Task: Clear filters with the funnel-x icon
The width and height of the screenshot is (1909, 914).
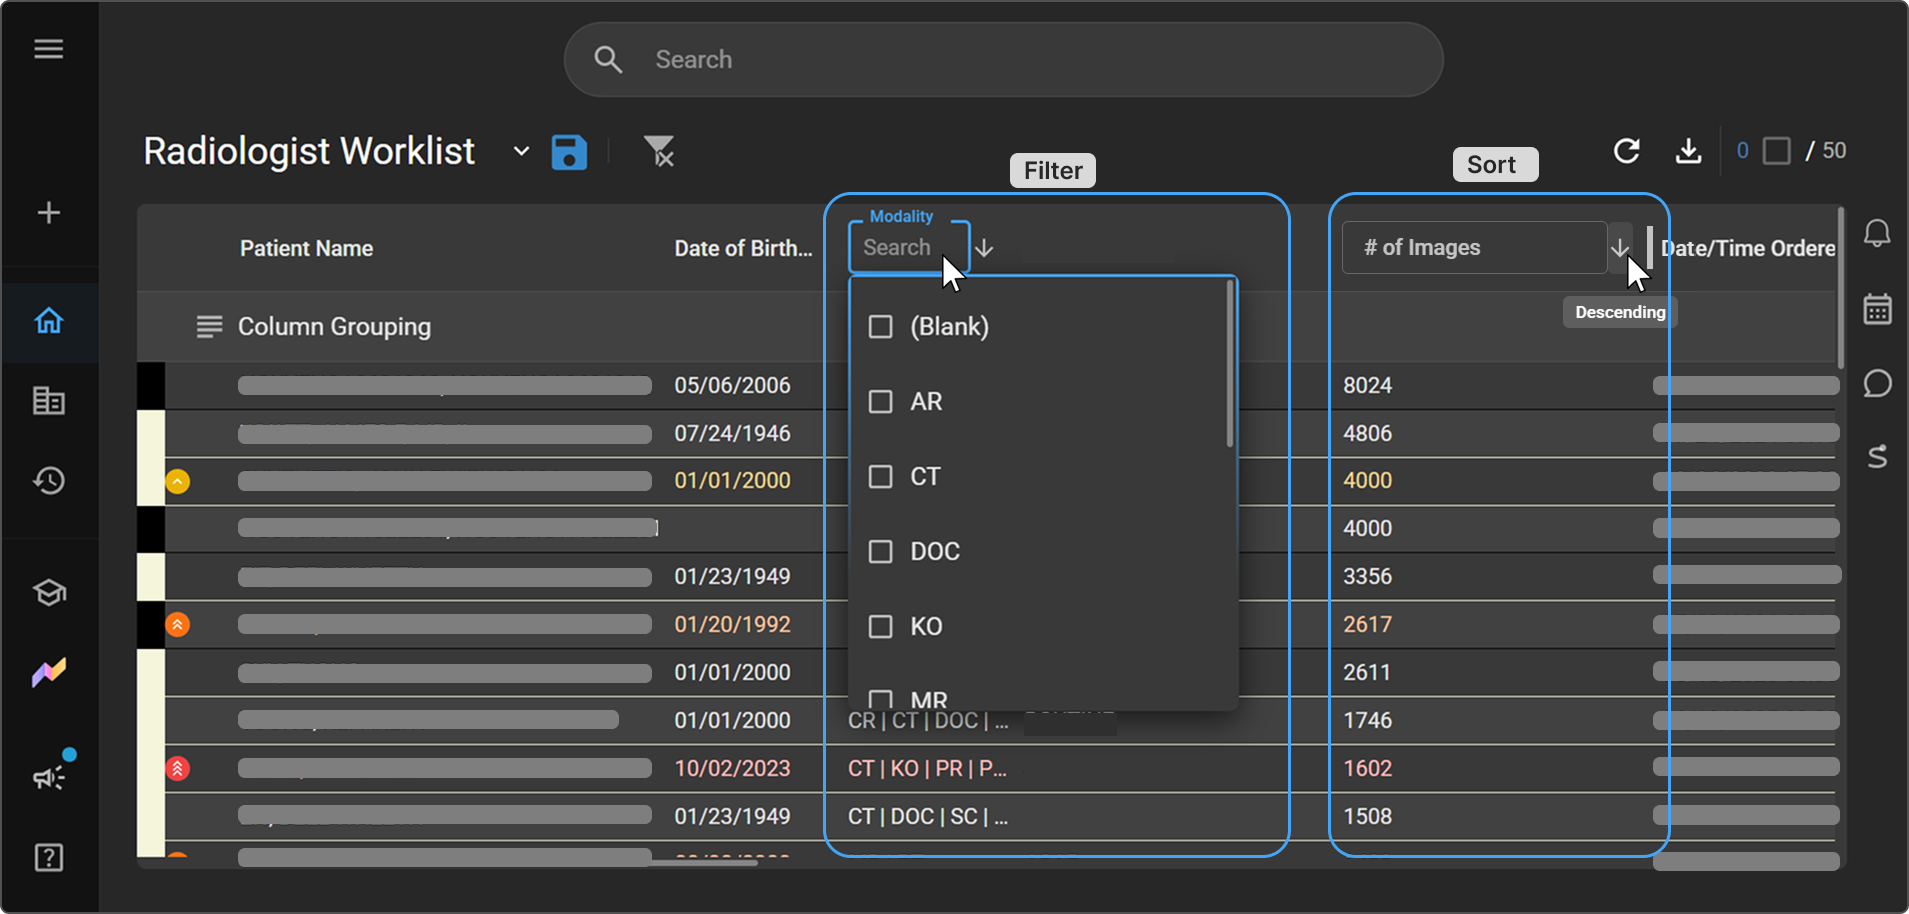Action: [x=658, y=152]
